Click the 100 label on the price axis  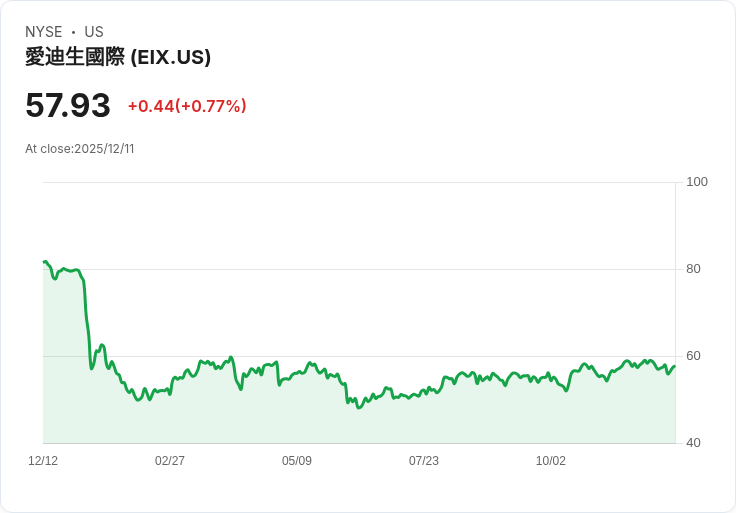[697, 182]
